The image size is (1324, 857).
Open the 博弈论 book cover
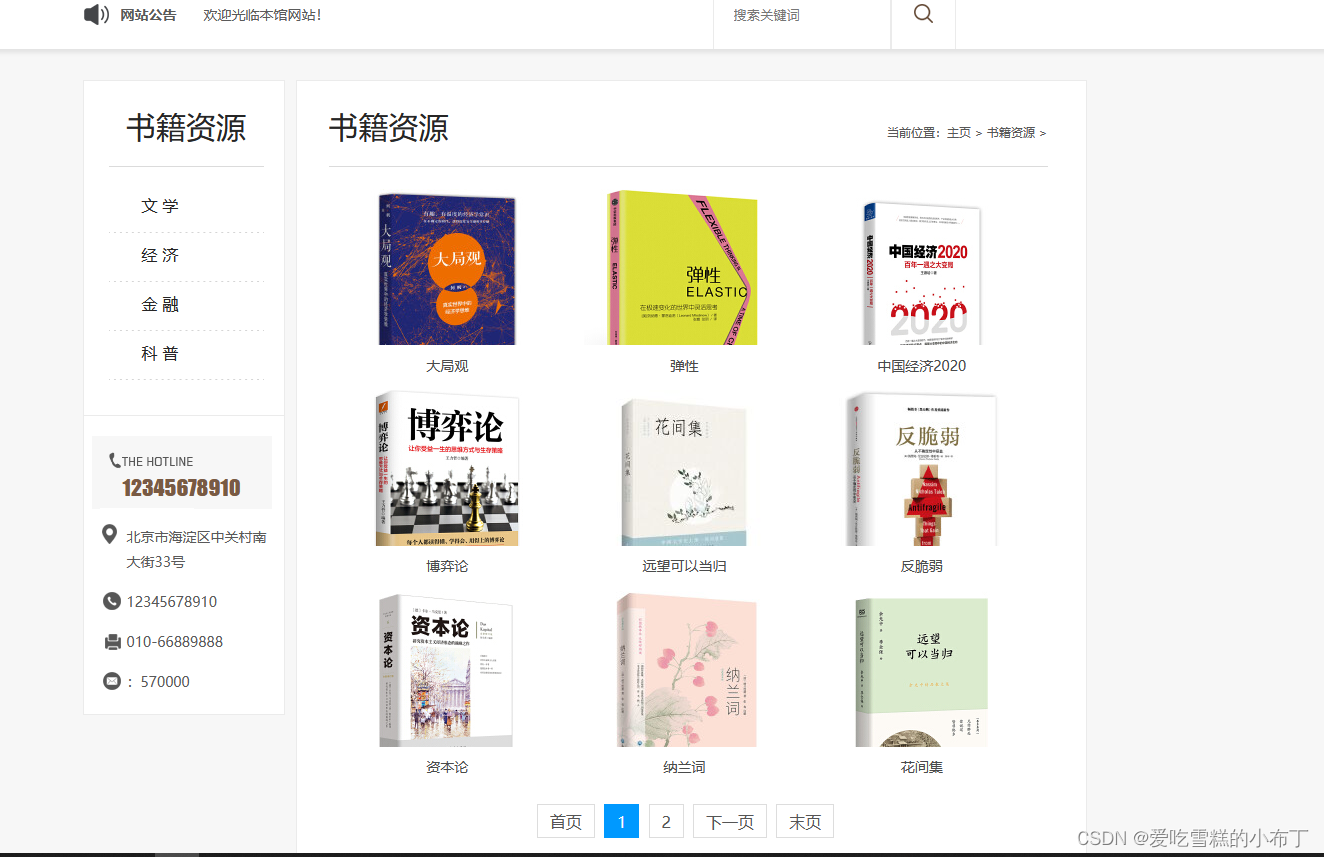[446, 468]
